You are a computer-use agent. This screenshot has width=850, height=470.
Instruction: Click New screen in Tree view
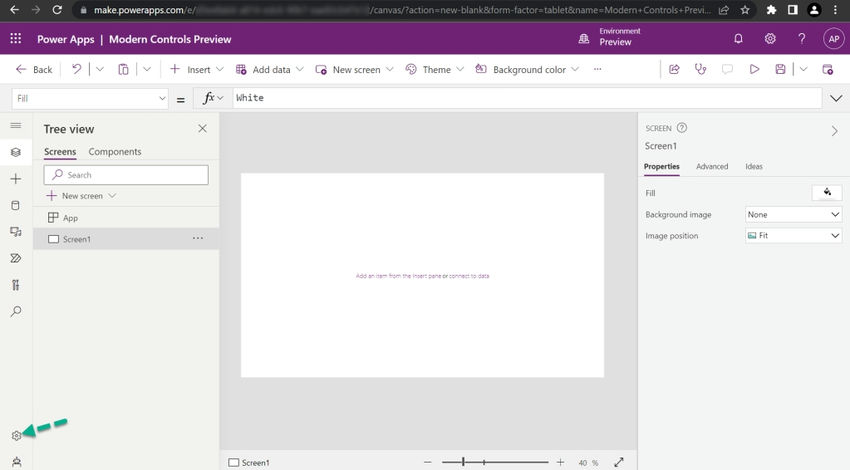(x=81, y=196)
